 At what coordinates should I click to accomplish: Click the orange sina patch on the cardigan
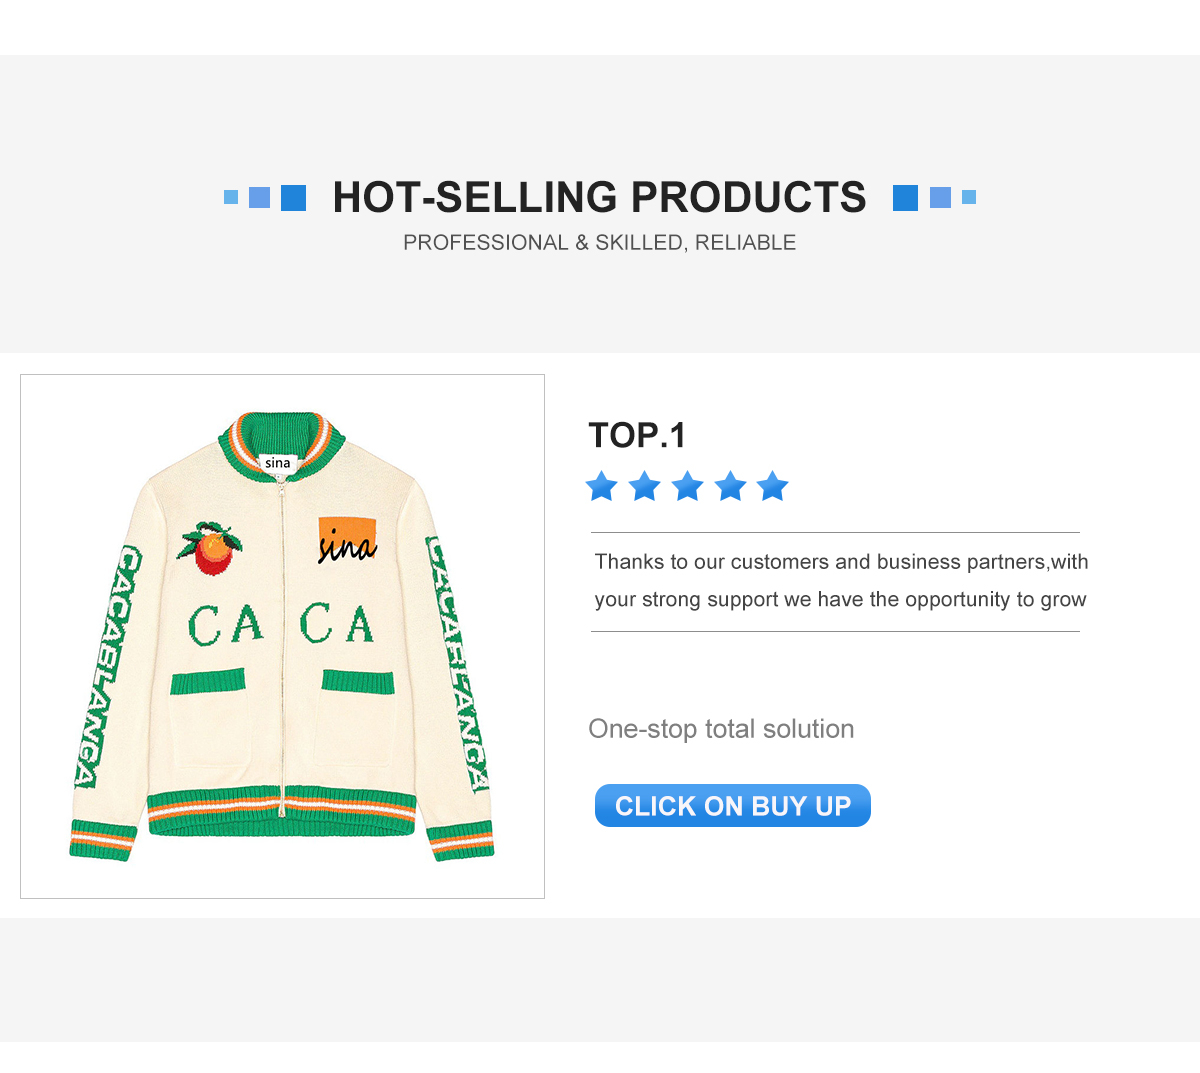coord(348,540)
